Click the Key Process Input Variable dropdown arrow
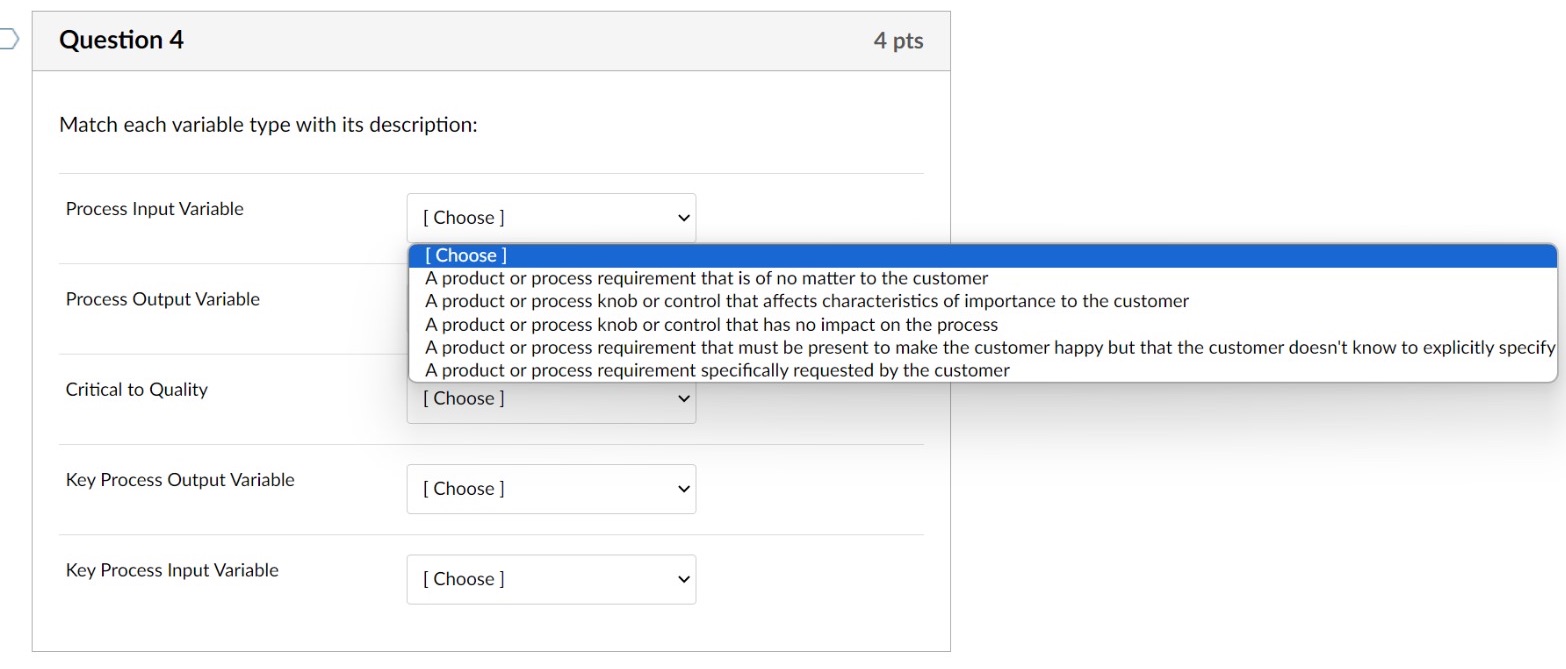Viewport: 1566px width, 669px height. (x=684, y=579)
